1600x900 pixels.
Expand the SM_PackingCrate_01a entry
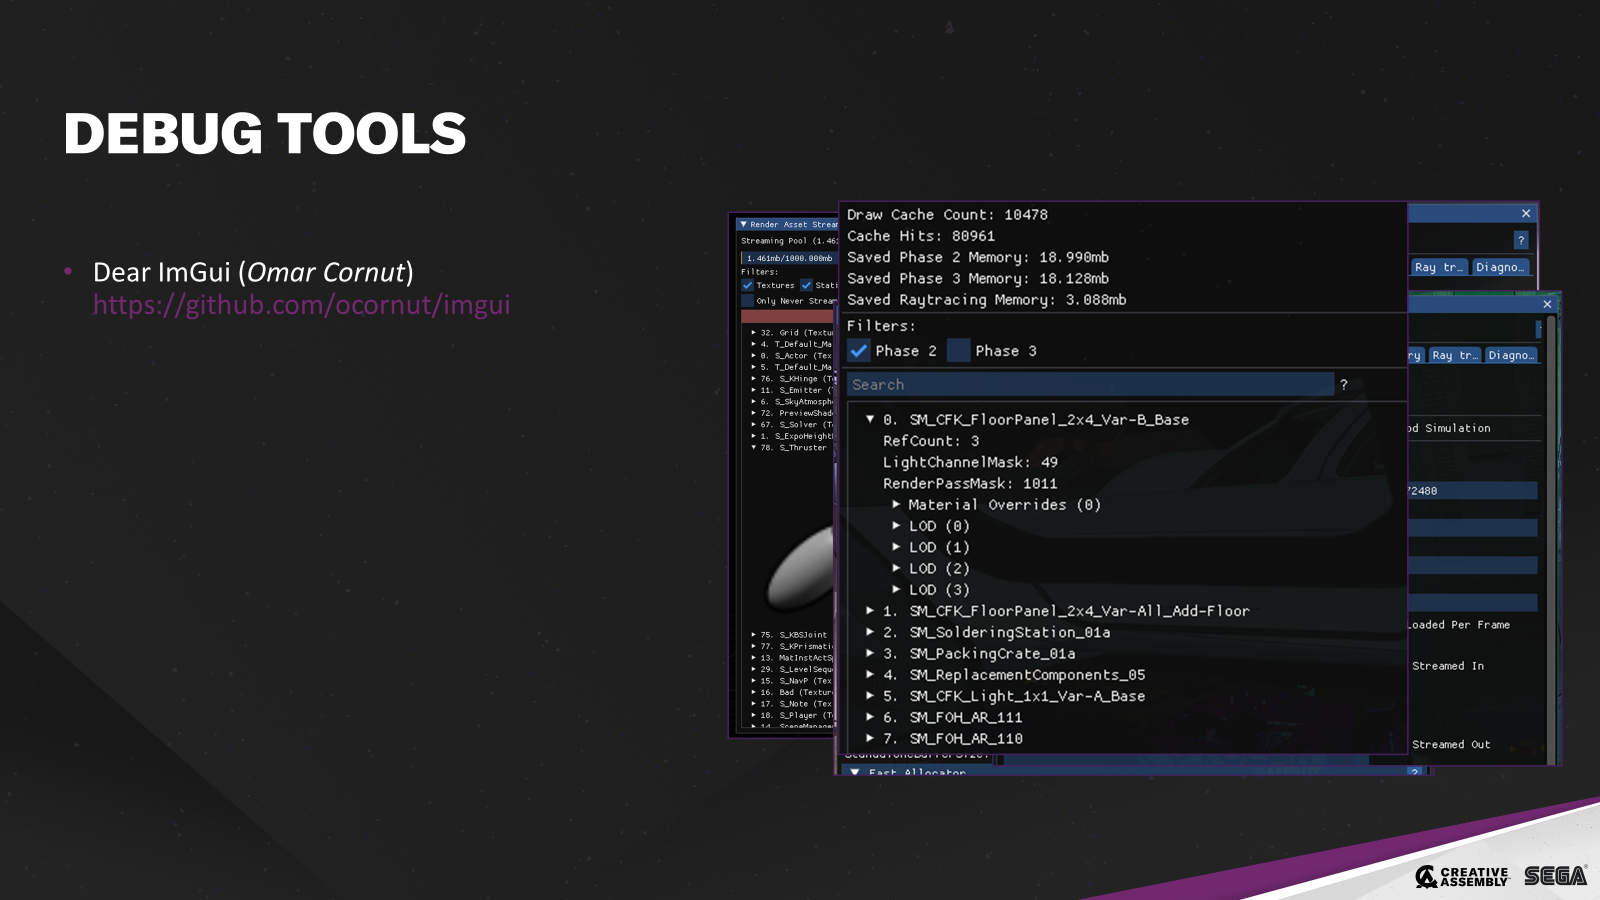(870, 653)
